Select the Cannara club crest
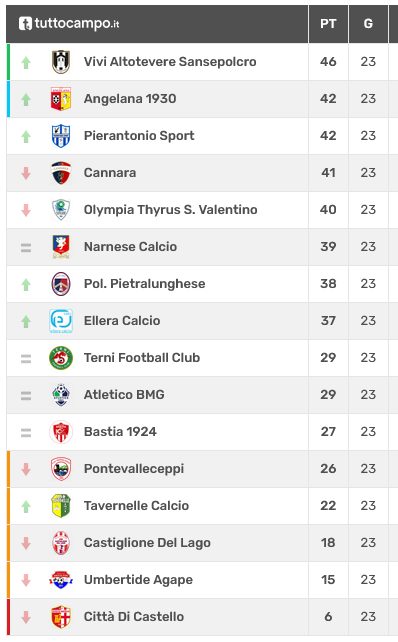 click(61, 173)
